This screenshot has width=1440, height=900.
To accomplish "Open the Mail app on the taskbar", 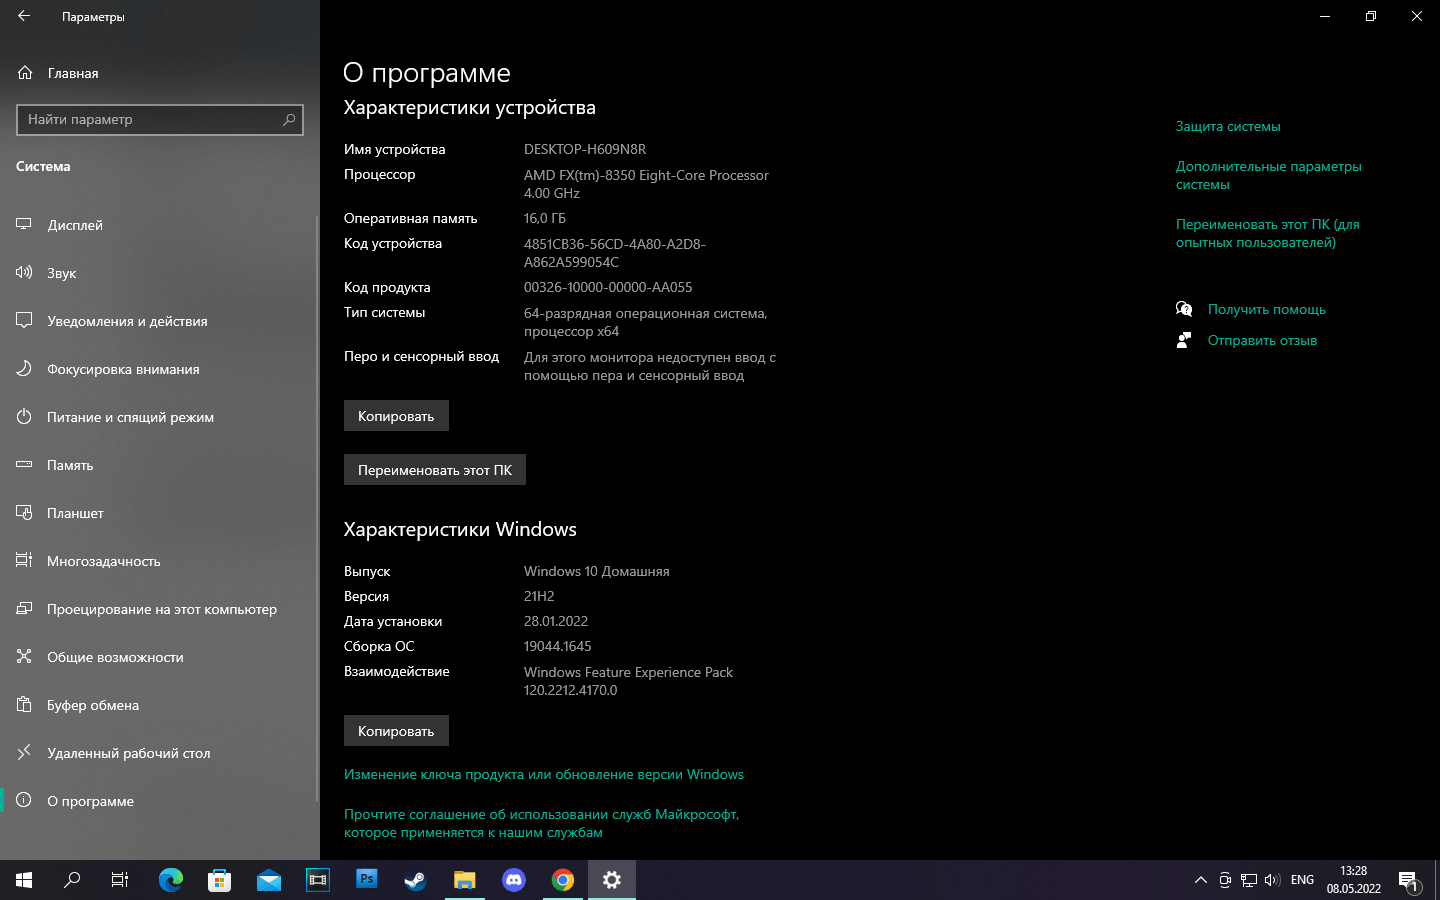I will pyautogui.click(x=268, y=880).
